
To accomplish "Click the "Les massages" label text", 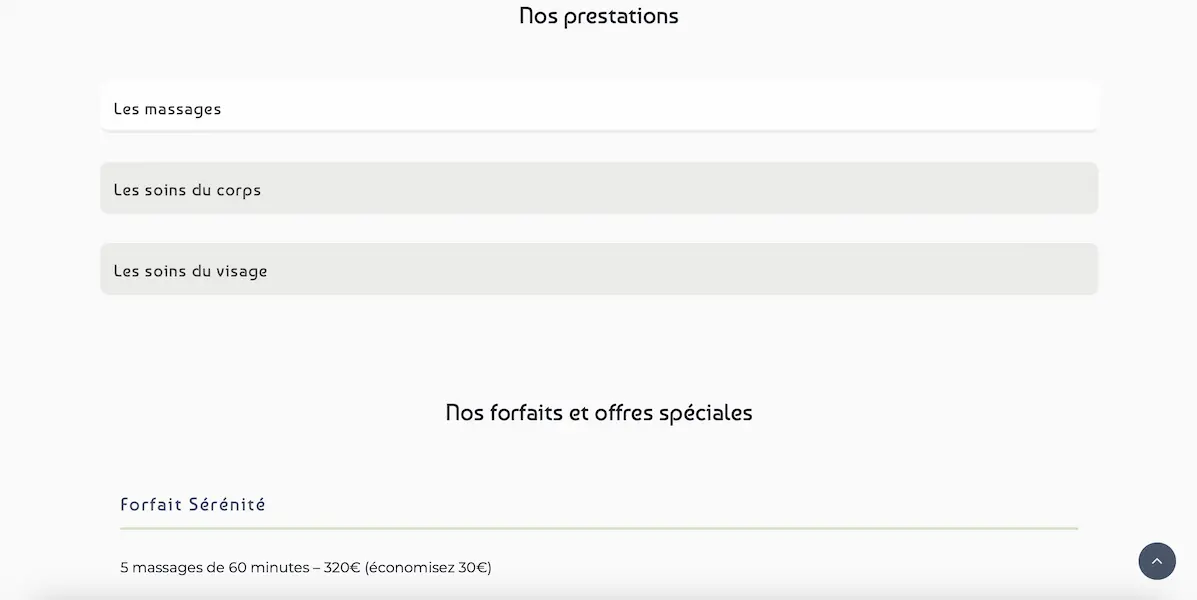I will point(167,109).
